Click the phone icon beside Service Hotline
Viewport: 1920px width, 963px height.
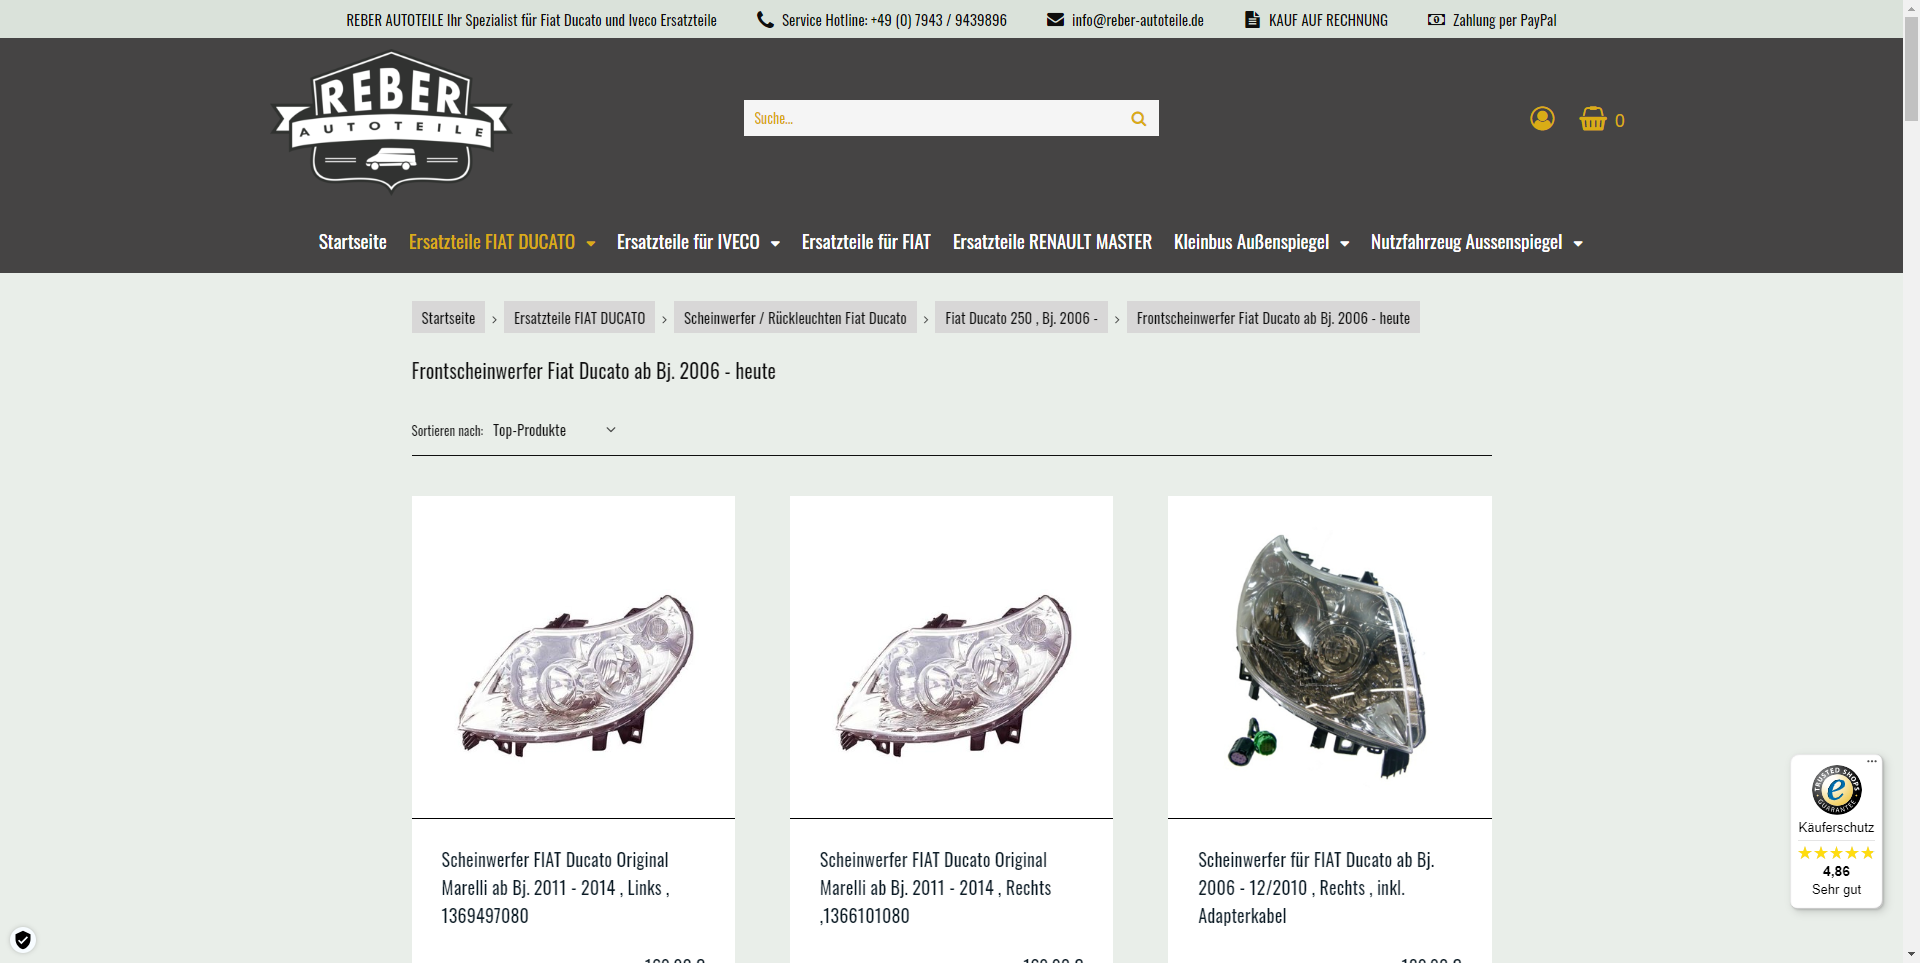(765, 19)
